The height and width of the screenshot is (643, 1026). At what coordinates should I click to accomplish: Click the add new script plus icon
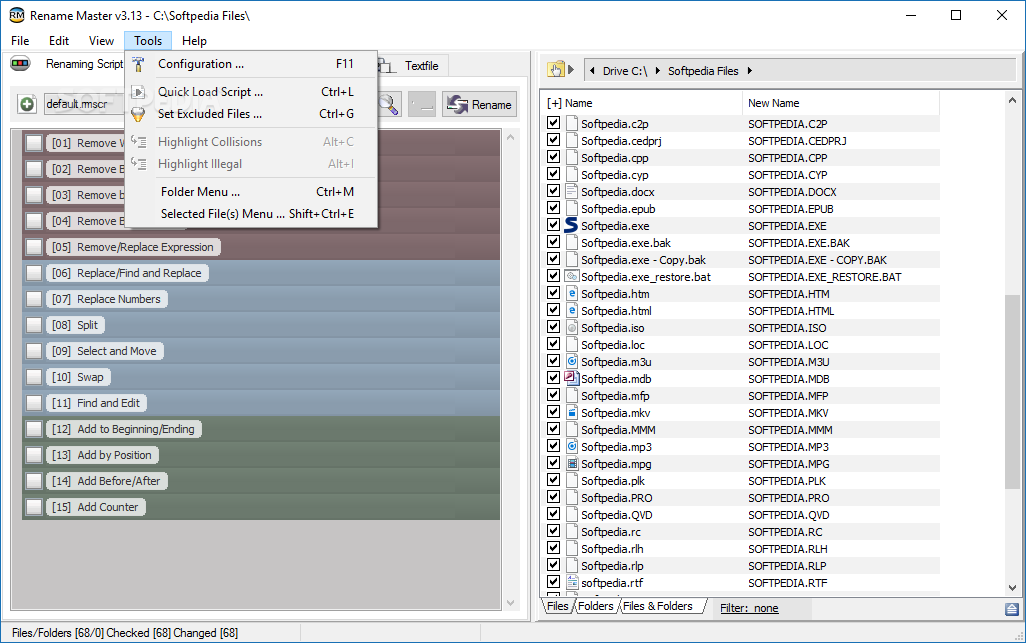click(27, 104)
